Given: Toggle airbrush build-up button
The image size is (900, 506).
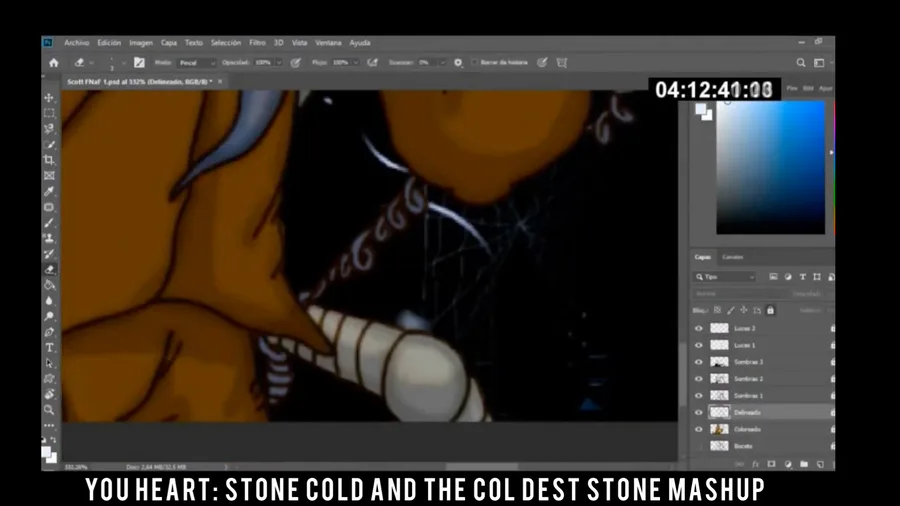Looking at the screenshot, I should (373, 63).
